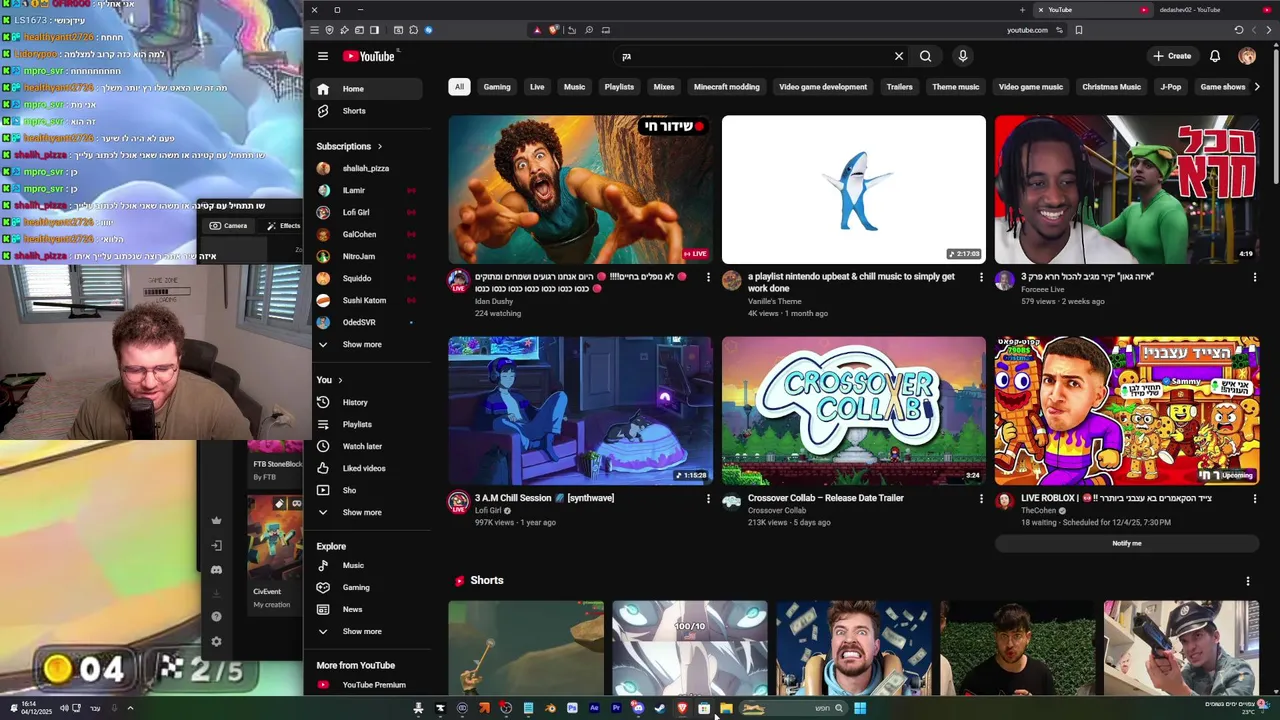
Task: Click the Discord icon in the left panel
Action: (x=216, y=570)
